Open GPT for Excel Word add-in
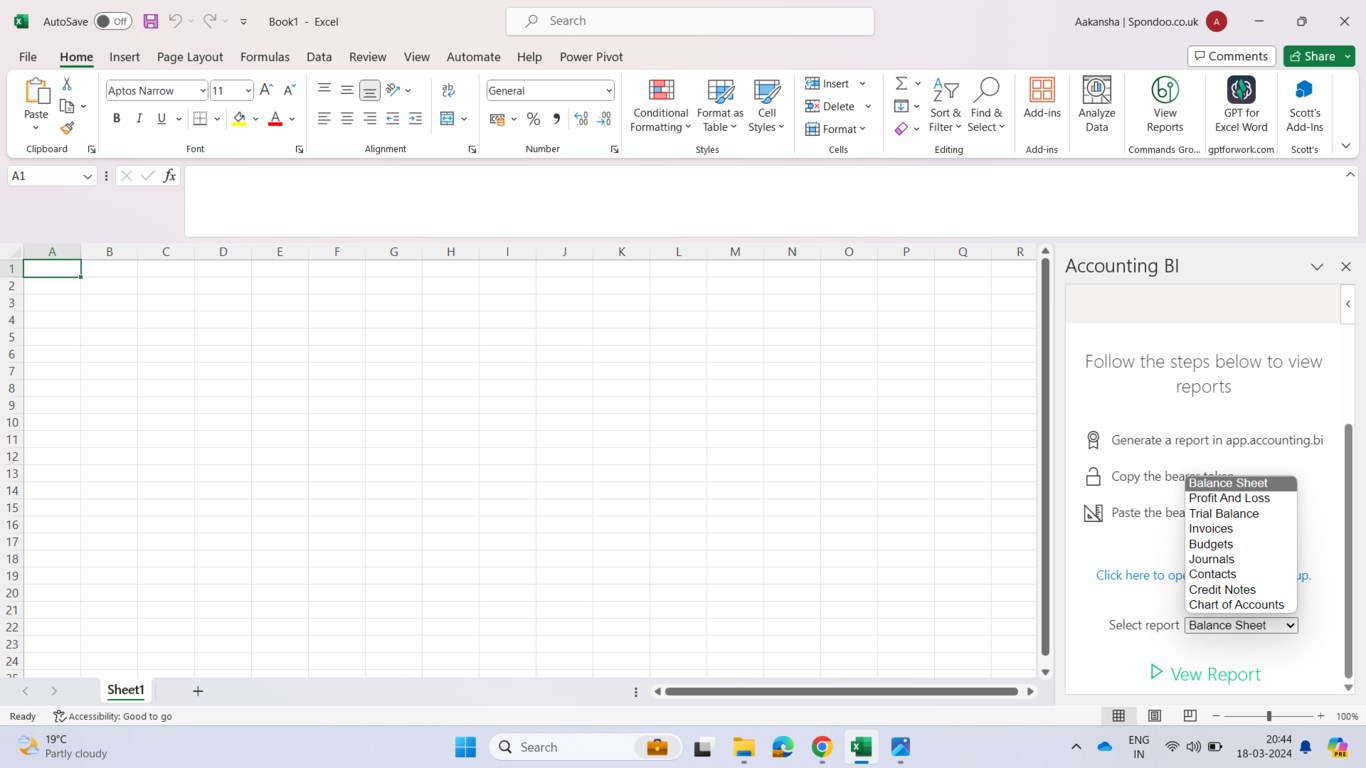The width and height of the screenshot is (1366, 768). 1241,105
